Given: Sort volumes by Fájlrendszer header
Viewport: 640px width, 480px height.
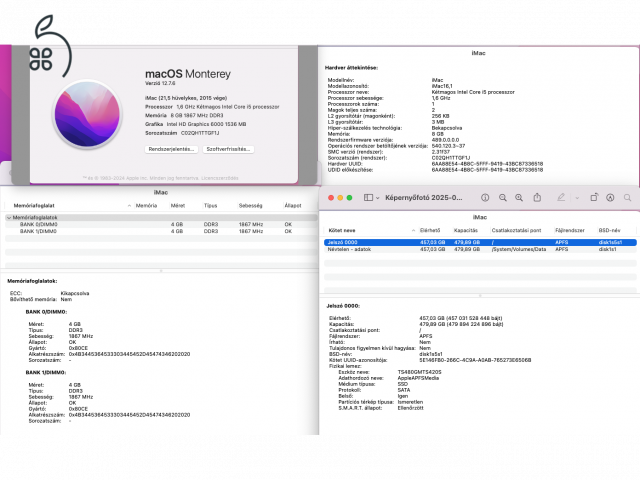Looking at the screenshot, I should point(570,231).
